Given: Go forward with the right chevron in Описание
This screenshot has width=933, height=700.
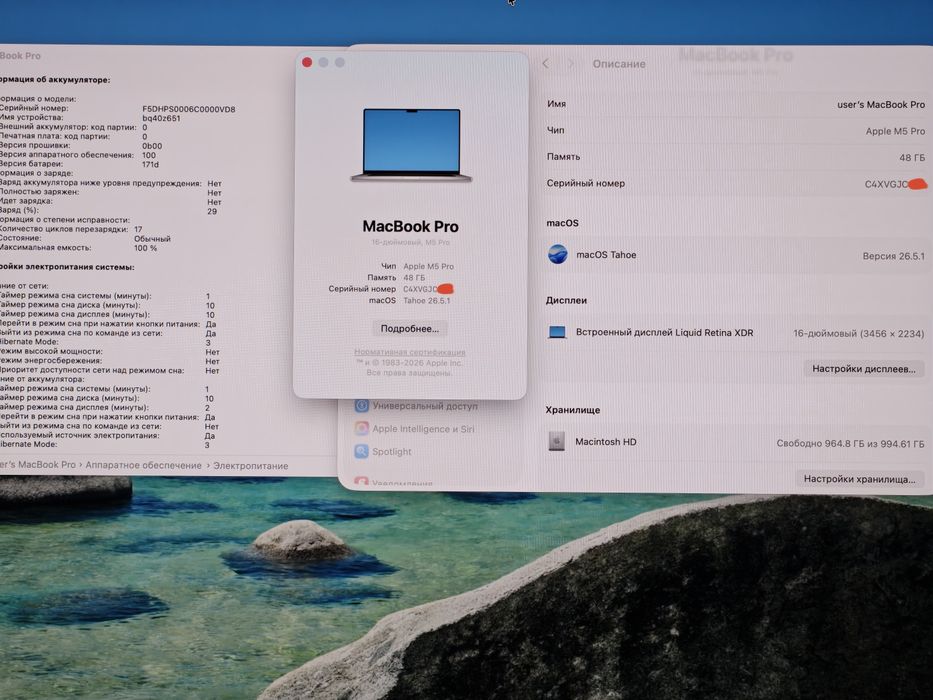Looking at the screenshot, I should (570, 64).
